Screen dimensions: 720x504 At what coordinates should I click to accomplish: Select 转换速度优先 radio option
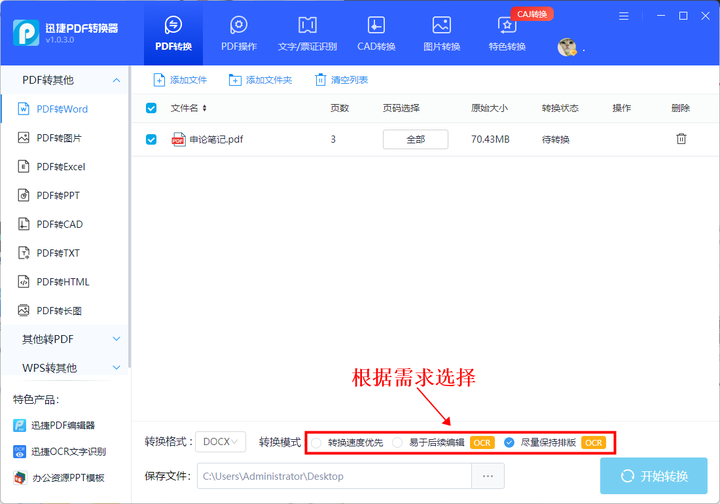[317, 442]
